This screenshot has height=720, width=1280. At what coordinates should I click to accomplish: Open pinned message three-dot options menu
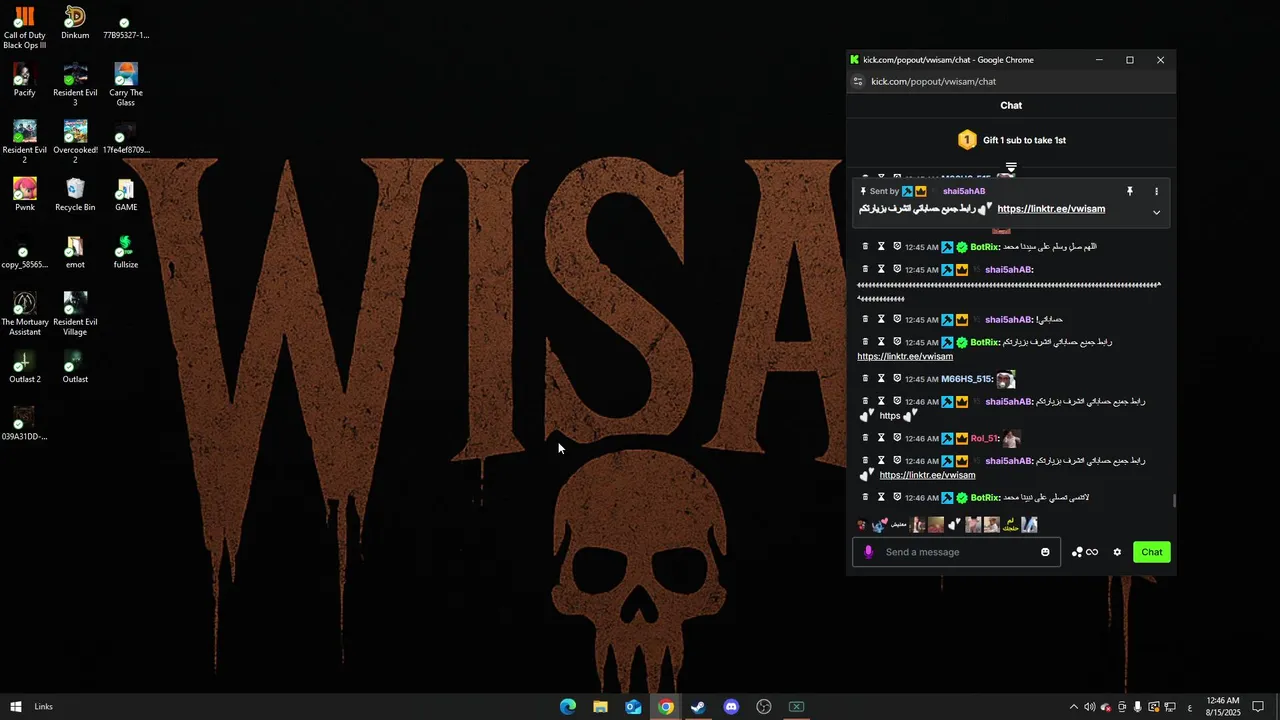1156,191
